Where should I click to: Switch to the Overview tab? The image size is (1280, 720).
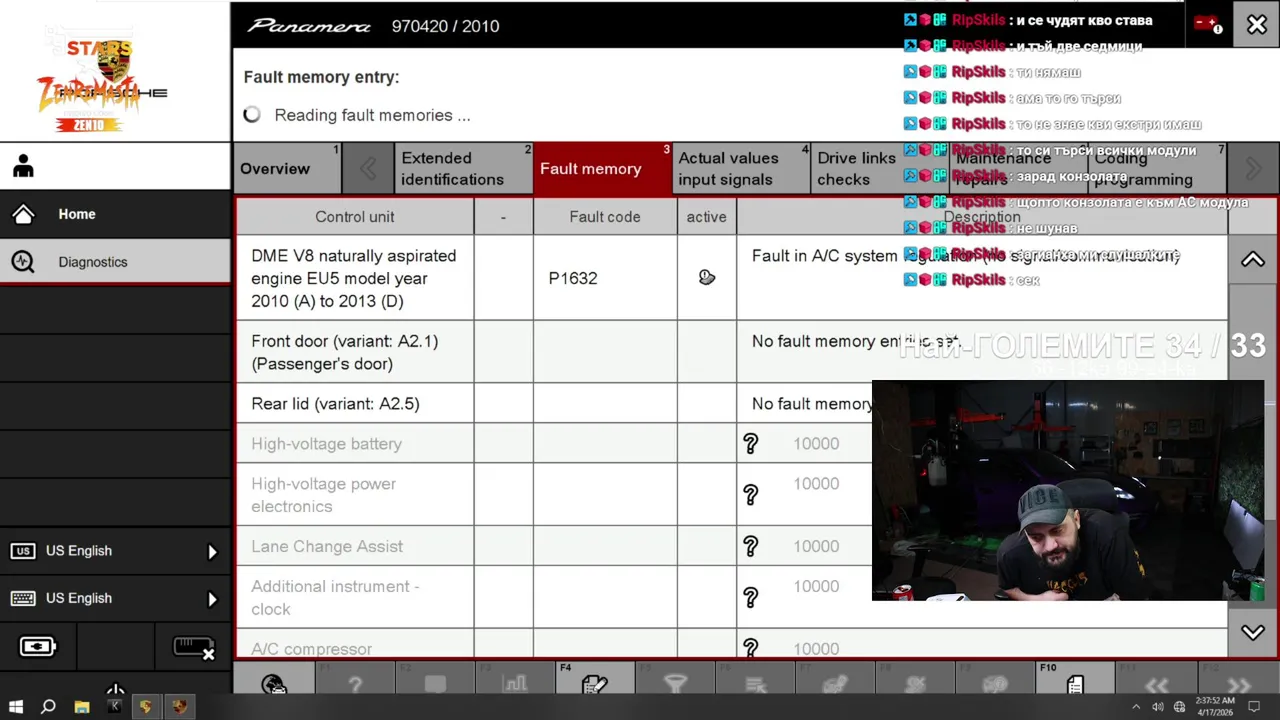pyautogui.click(x=287, y=168)
